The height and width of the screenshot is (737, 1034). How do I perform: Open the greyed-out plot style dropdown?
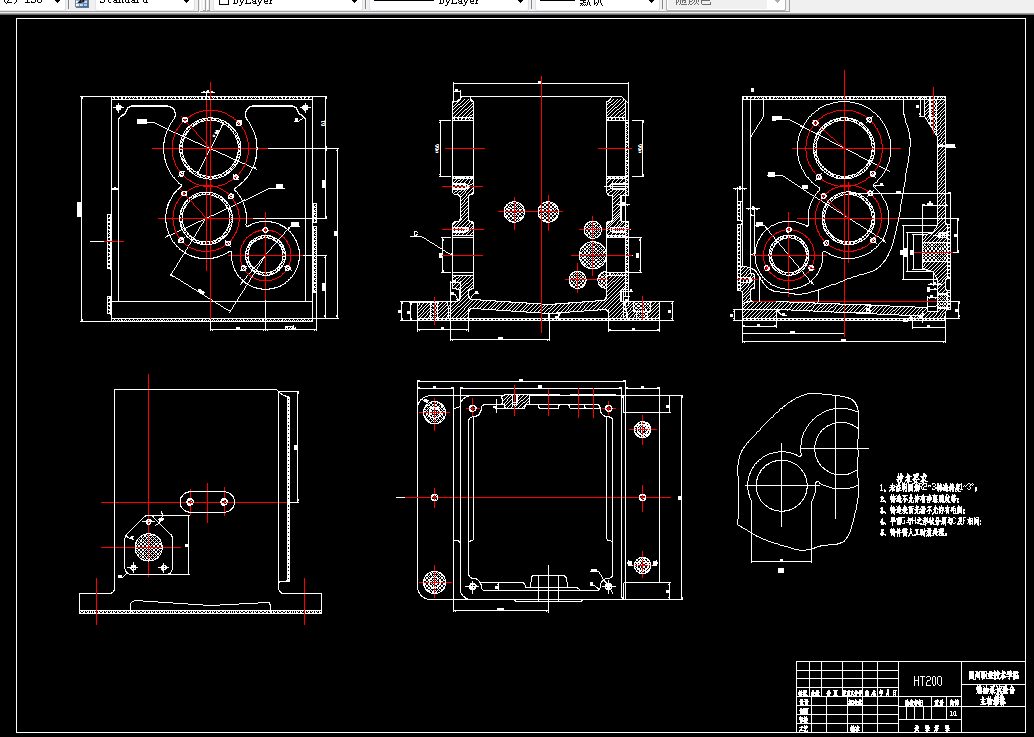724,3
